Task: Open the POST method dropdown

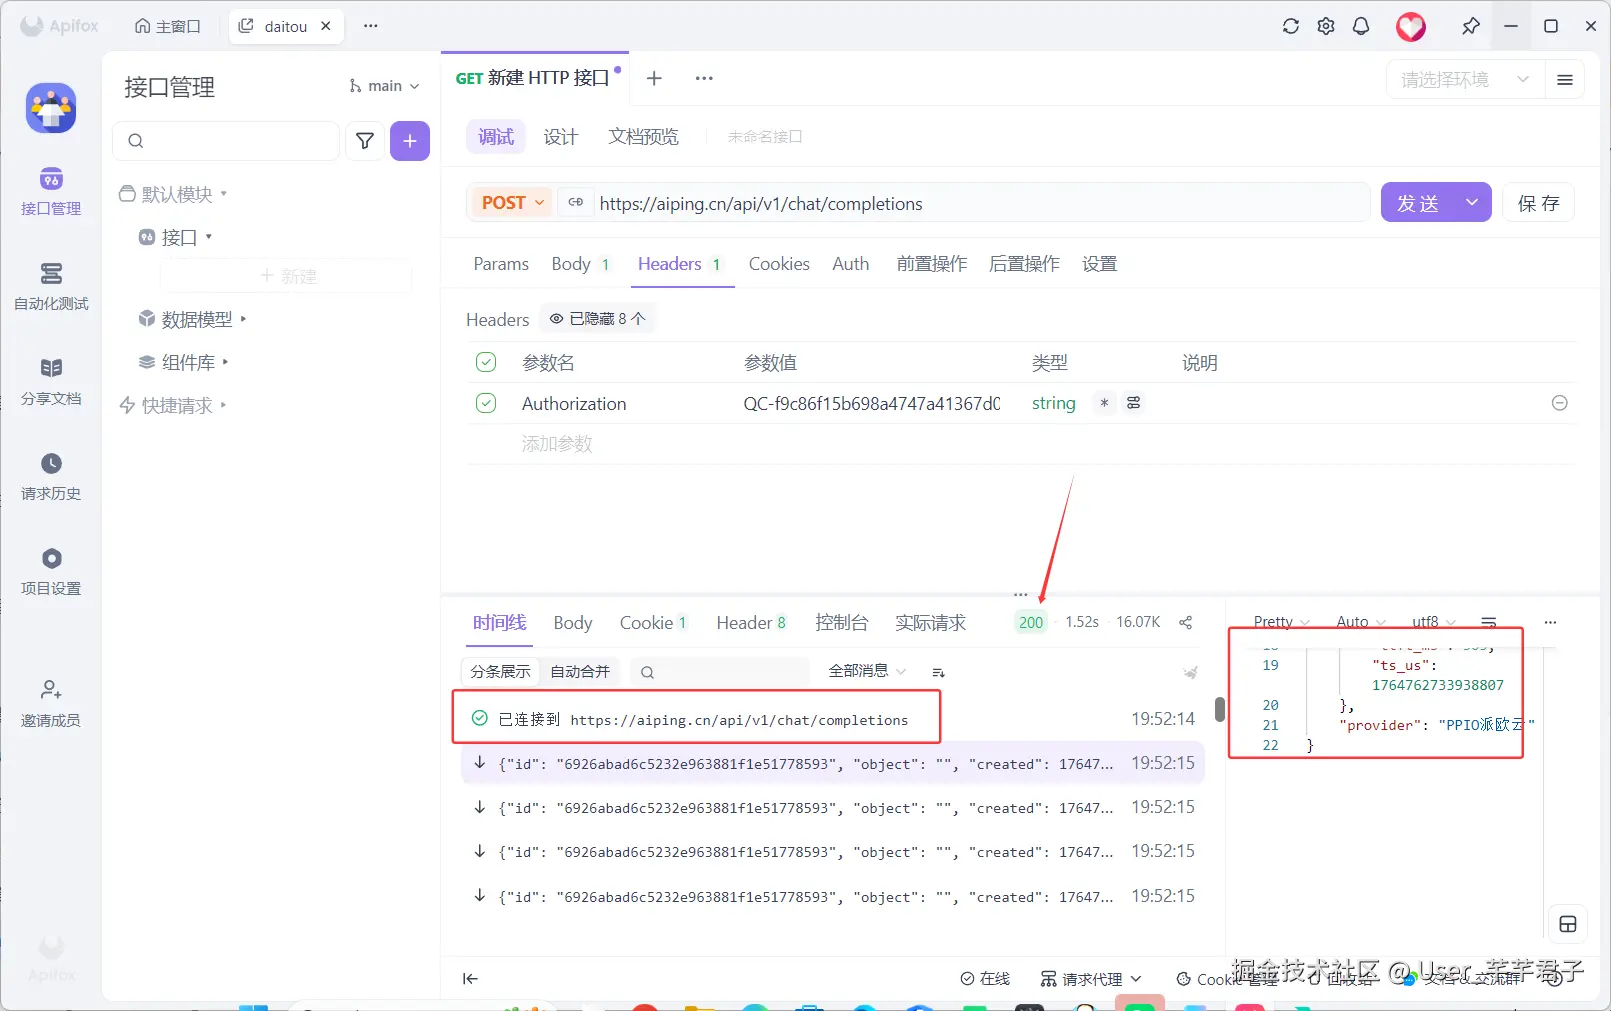Action: [x=512, y=203]
